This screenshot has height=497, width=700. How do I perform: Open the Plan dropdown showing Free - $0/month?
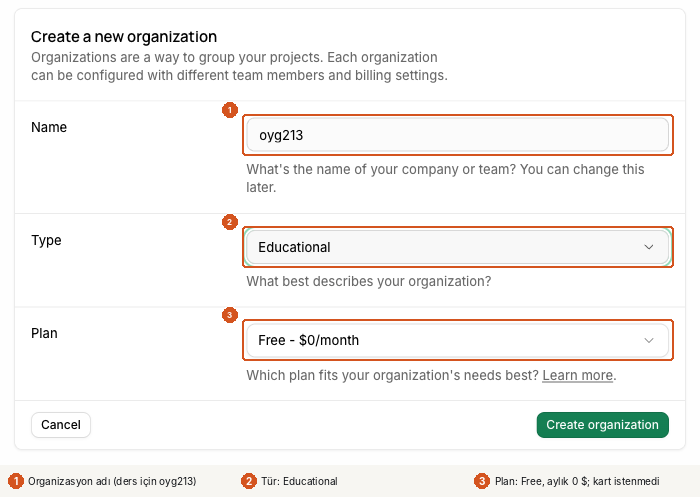click(458, 340)
